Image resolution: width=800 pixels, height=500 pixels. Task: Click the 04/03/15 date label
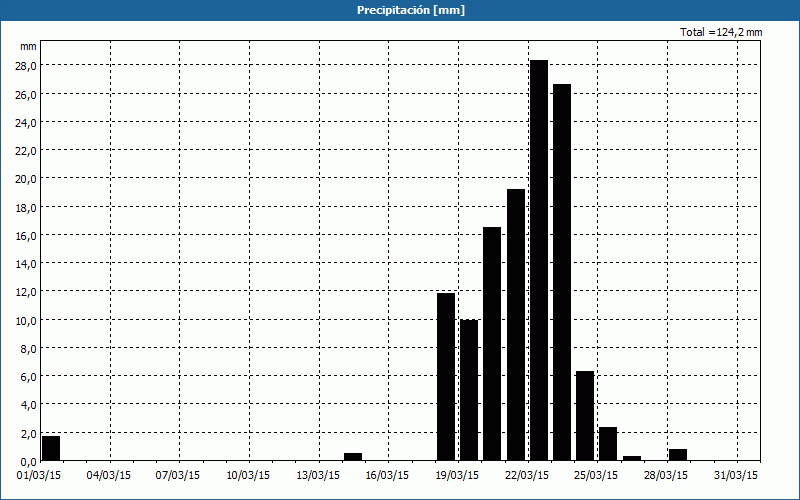109,475
